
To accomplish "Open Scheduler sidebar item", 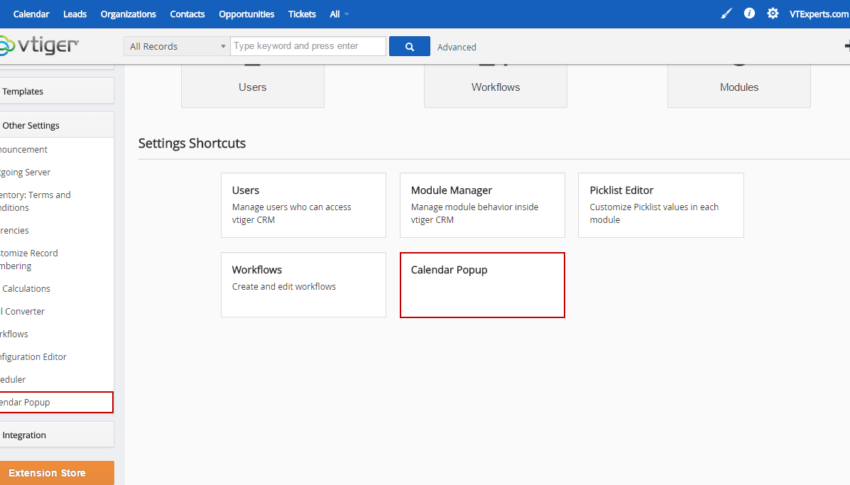I will click(x=13, y=380).
